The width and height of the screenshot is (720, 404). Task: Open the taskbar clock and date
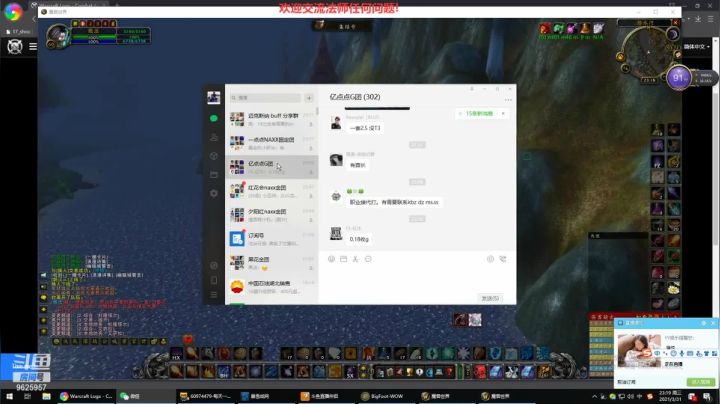[672, 396]
